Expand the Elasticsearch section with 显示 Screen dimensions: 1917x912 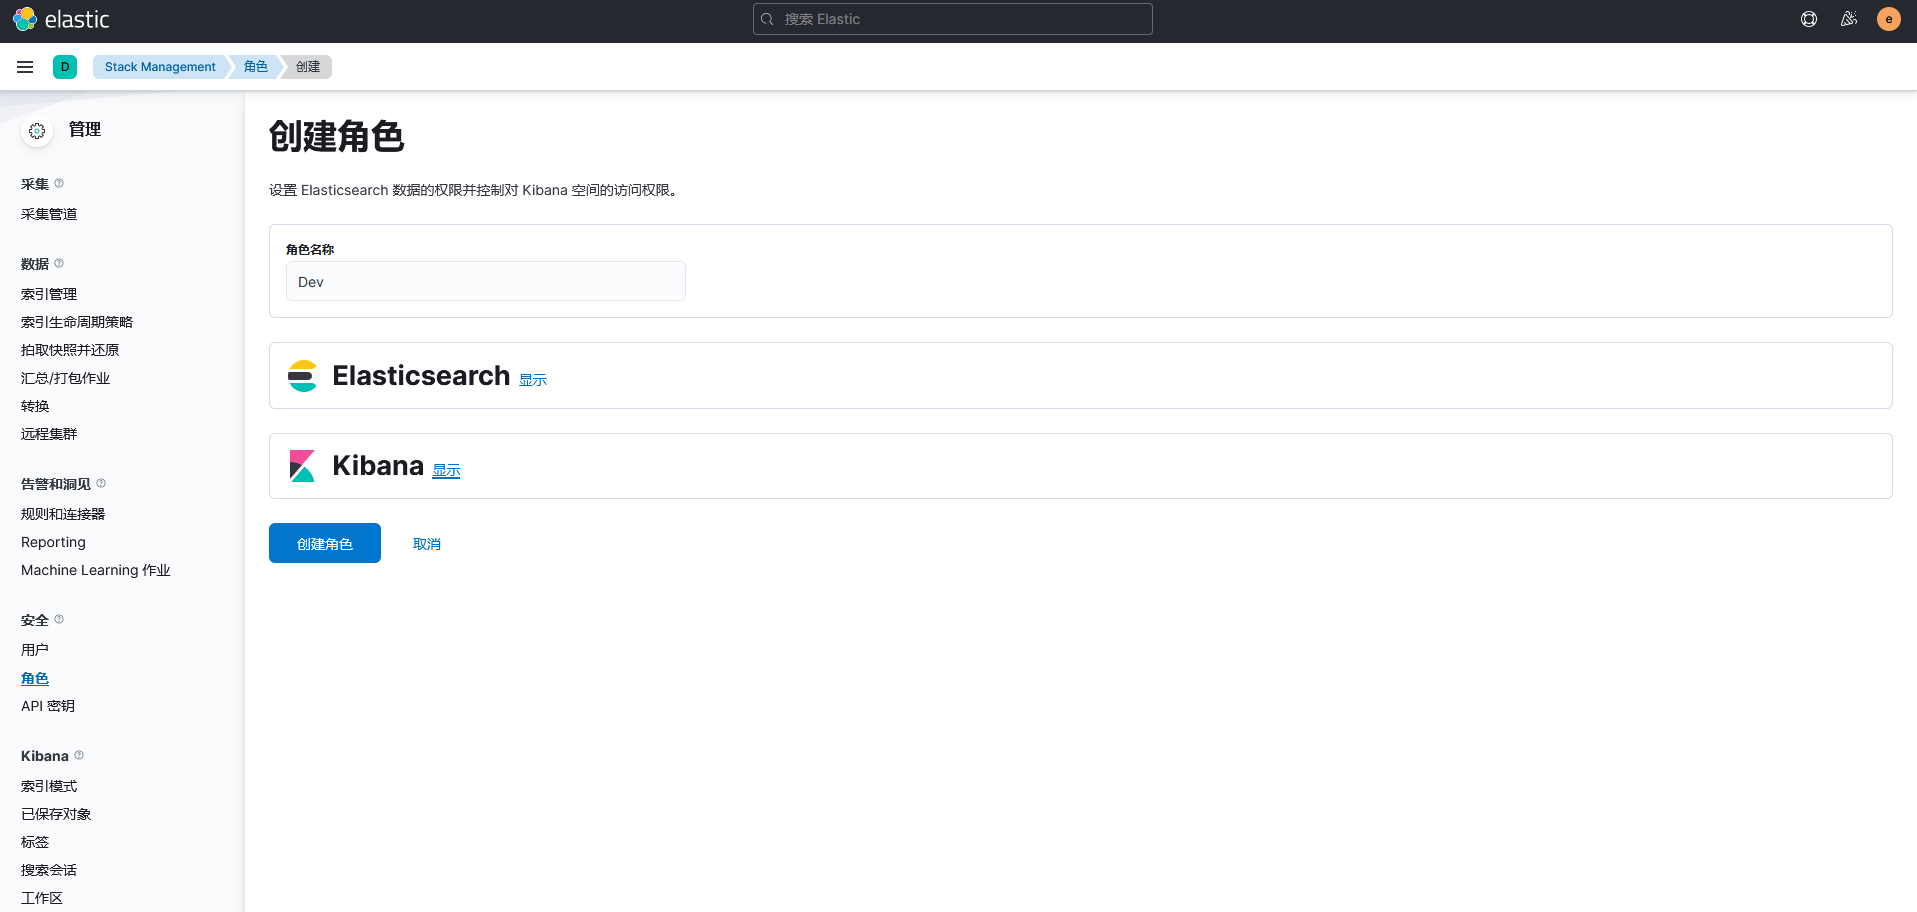532,380
